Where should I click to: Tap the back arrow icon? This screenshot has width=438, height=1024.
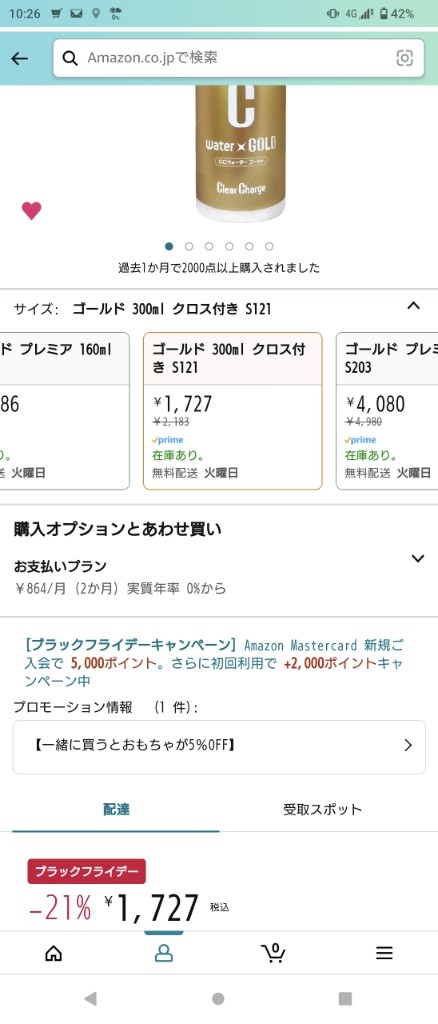click(20, 59)
